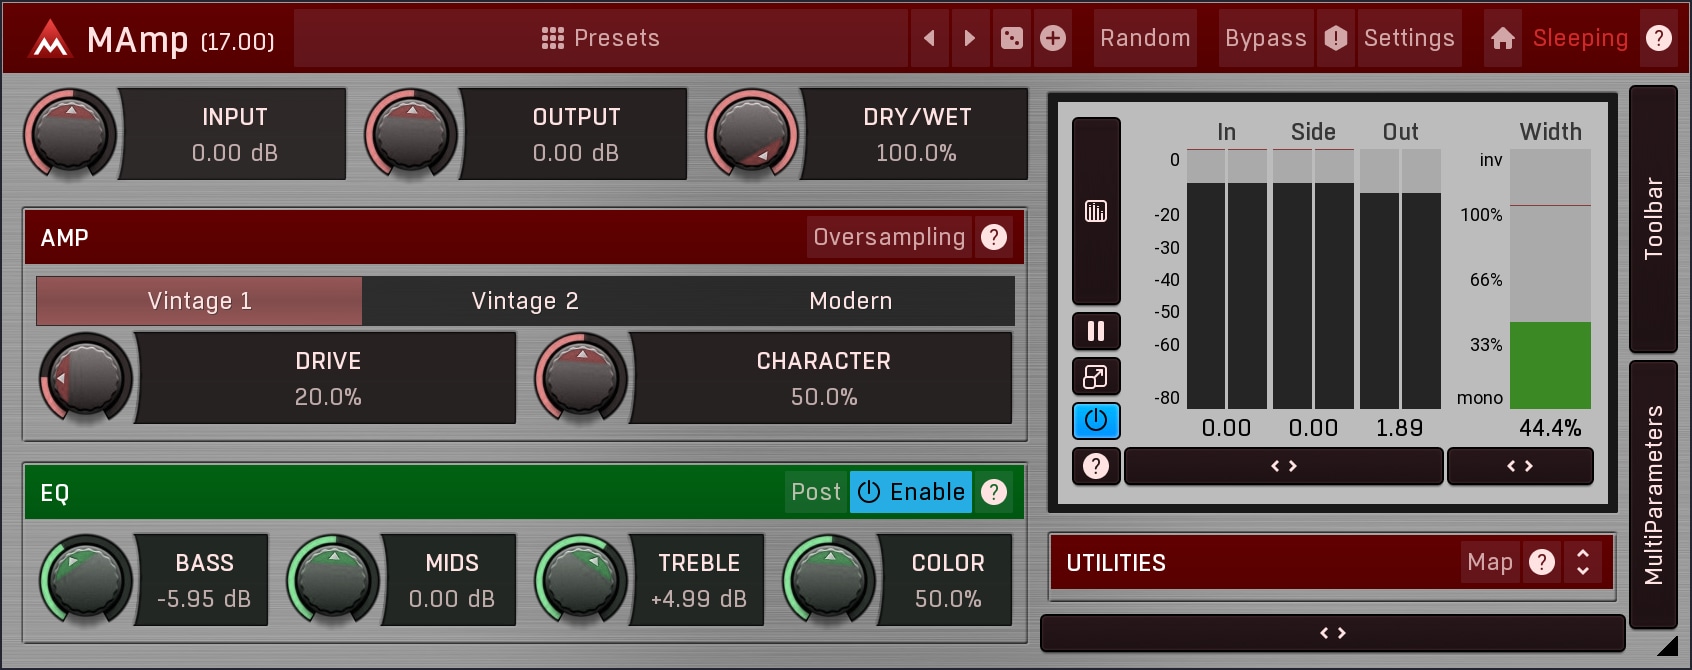The image size is (1692, 670).
Task: Click the home icon in the top bar
Action: (x=1502, y=38)
